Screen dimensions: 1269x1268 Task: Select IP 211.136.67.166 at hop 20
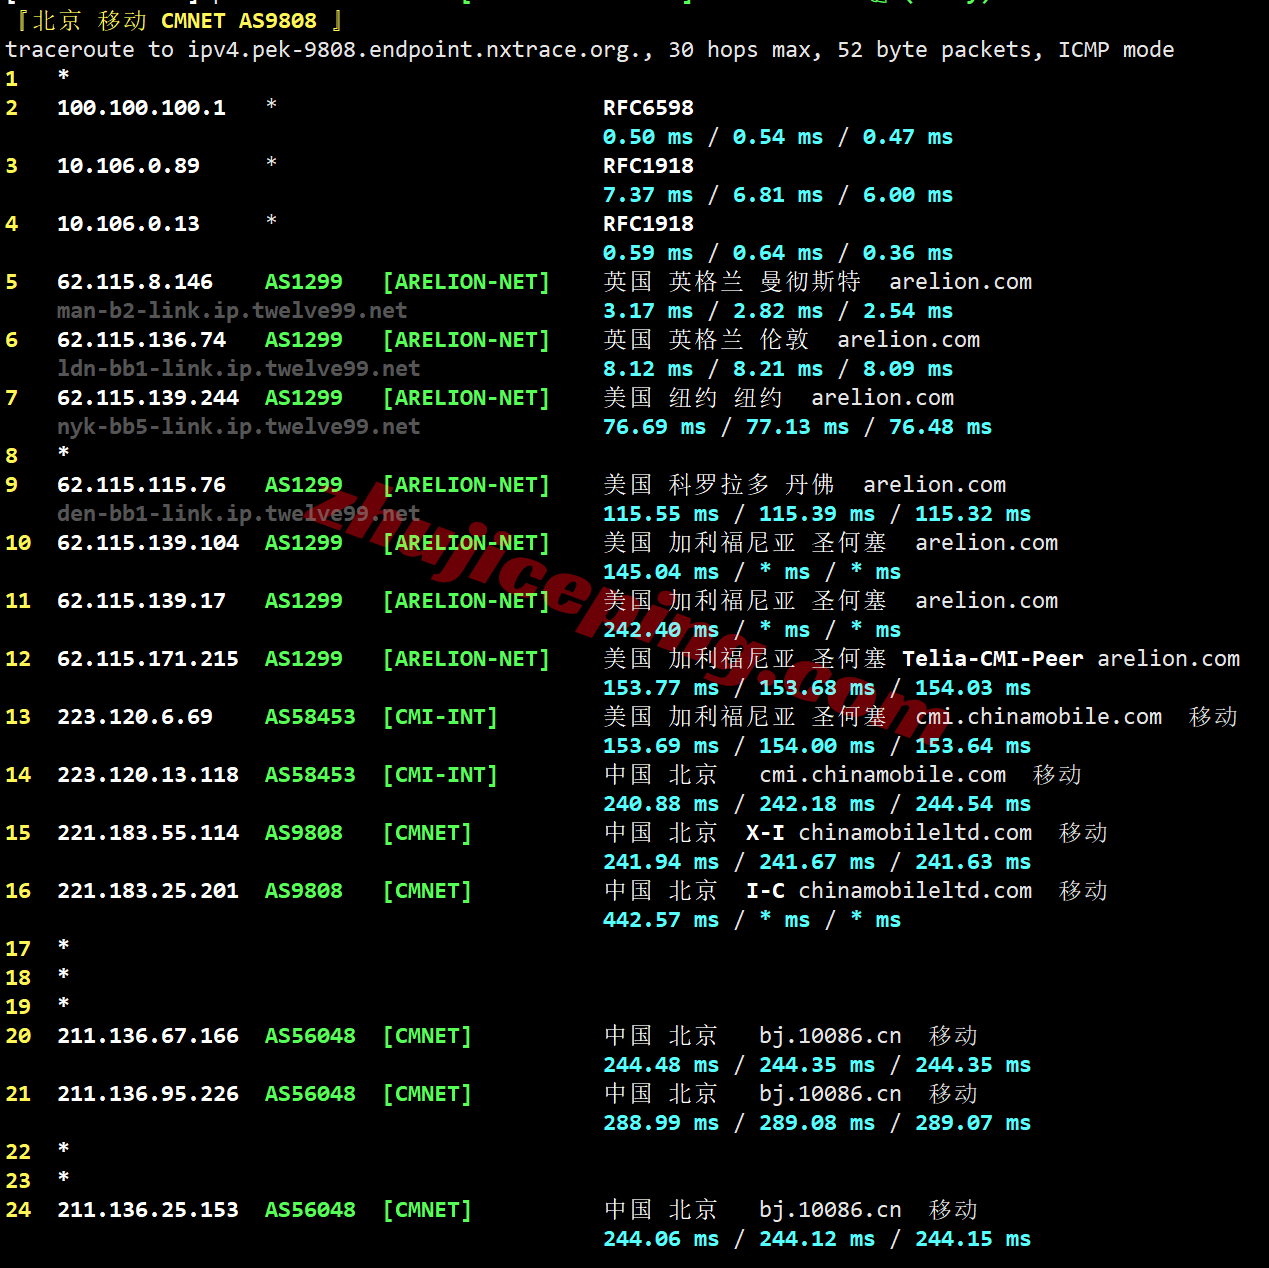[x=148, y=1036]
